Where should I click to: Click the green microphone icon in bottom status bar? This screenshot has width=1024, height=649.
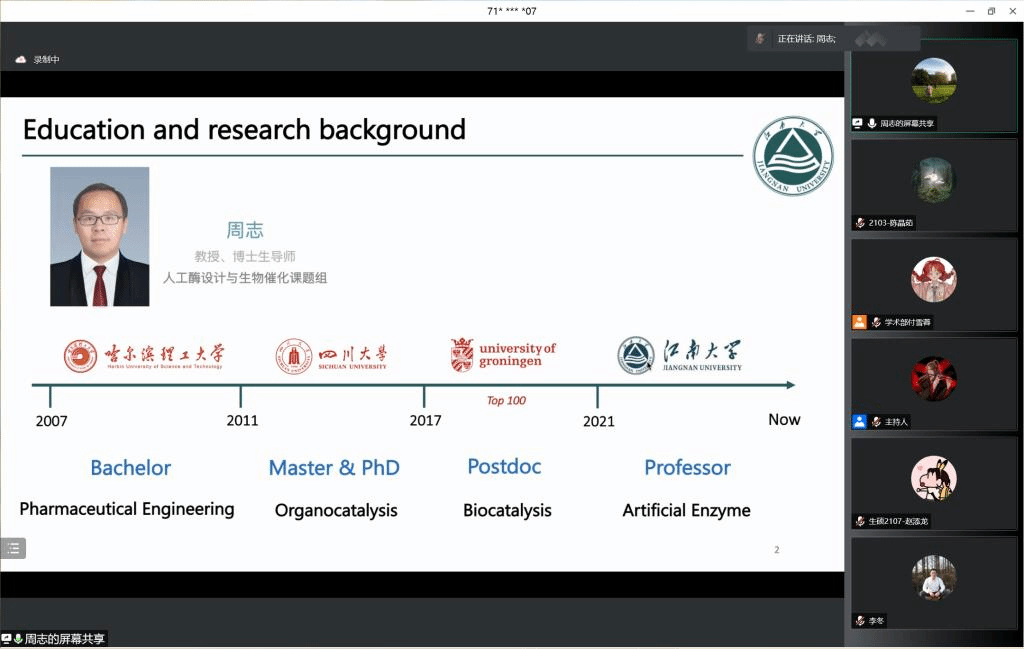click(18, 639)
